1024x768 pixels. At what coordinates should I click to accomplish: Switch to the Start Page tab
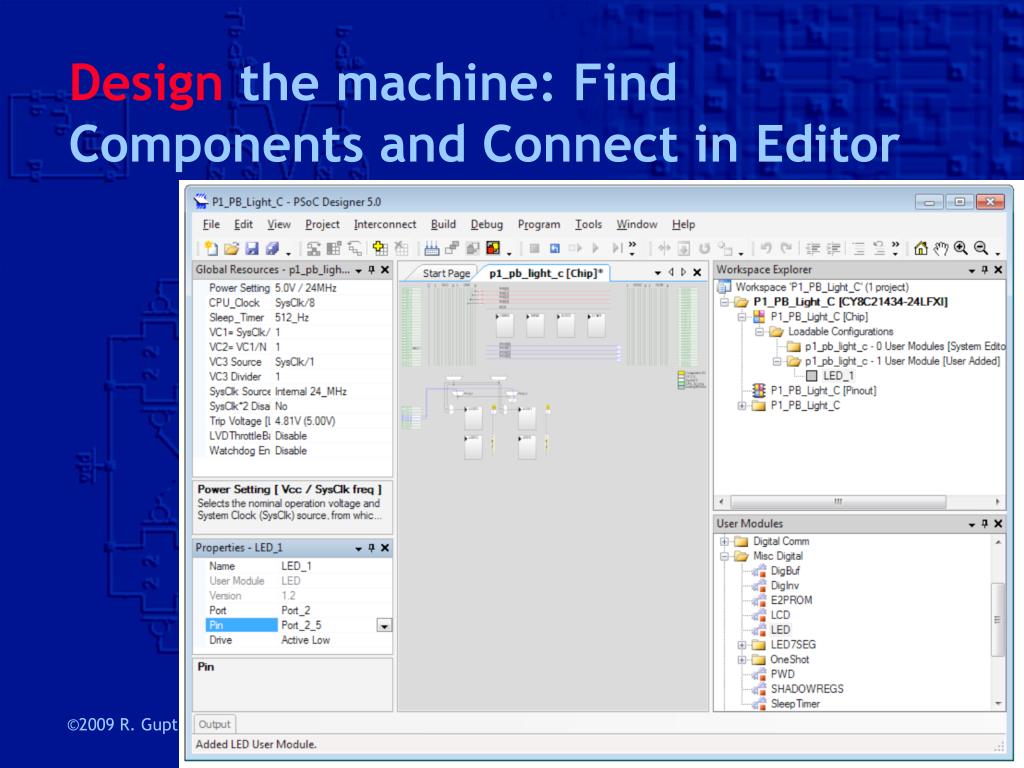(x=446, y=273)
